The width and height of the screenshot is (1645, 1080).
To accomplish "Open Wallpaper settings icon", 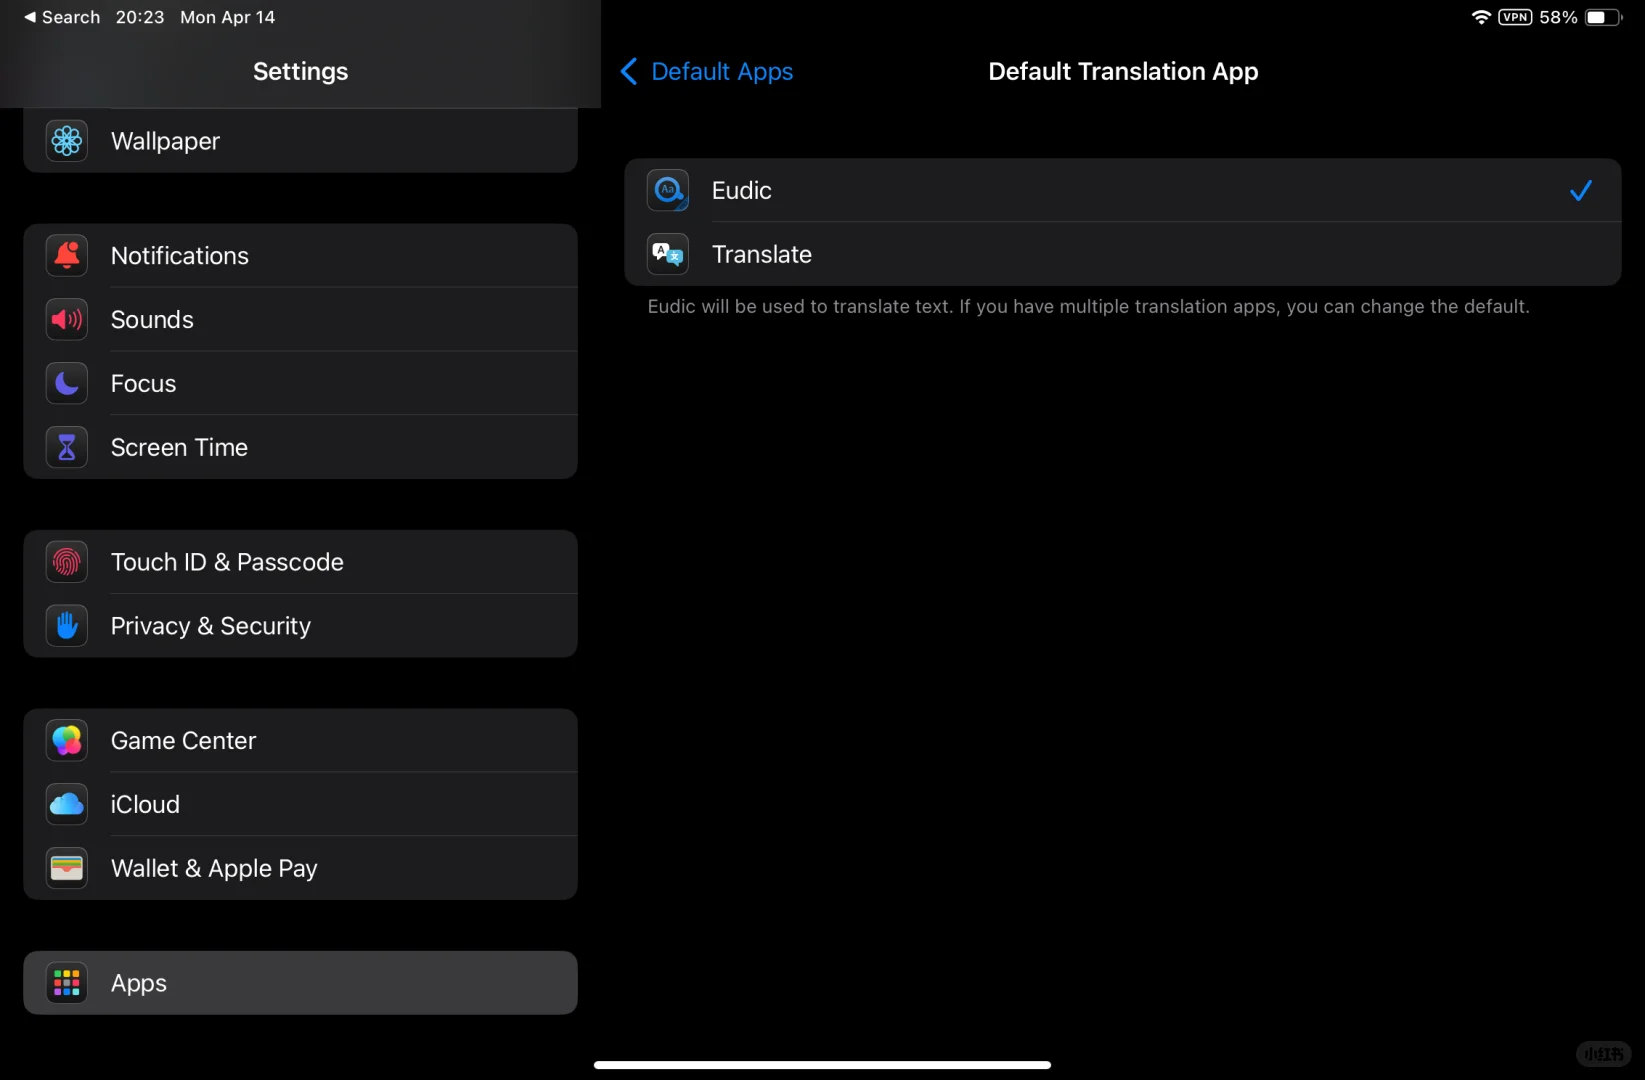I will (x=67, y=141).
